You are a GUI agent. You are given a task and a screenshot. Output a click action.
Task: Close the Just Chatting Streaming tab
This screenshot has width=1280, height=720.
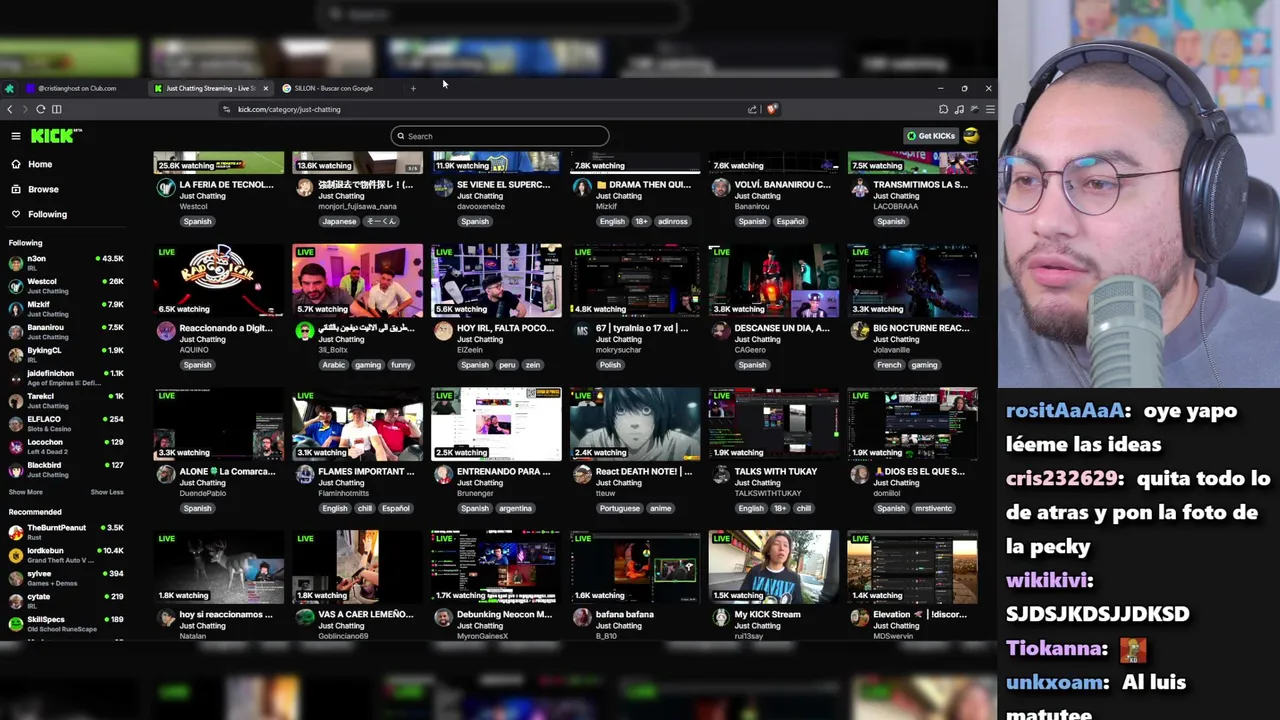coord(265,88)
